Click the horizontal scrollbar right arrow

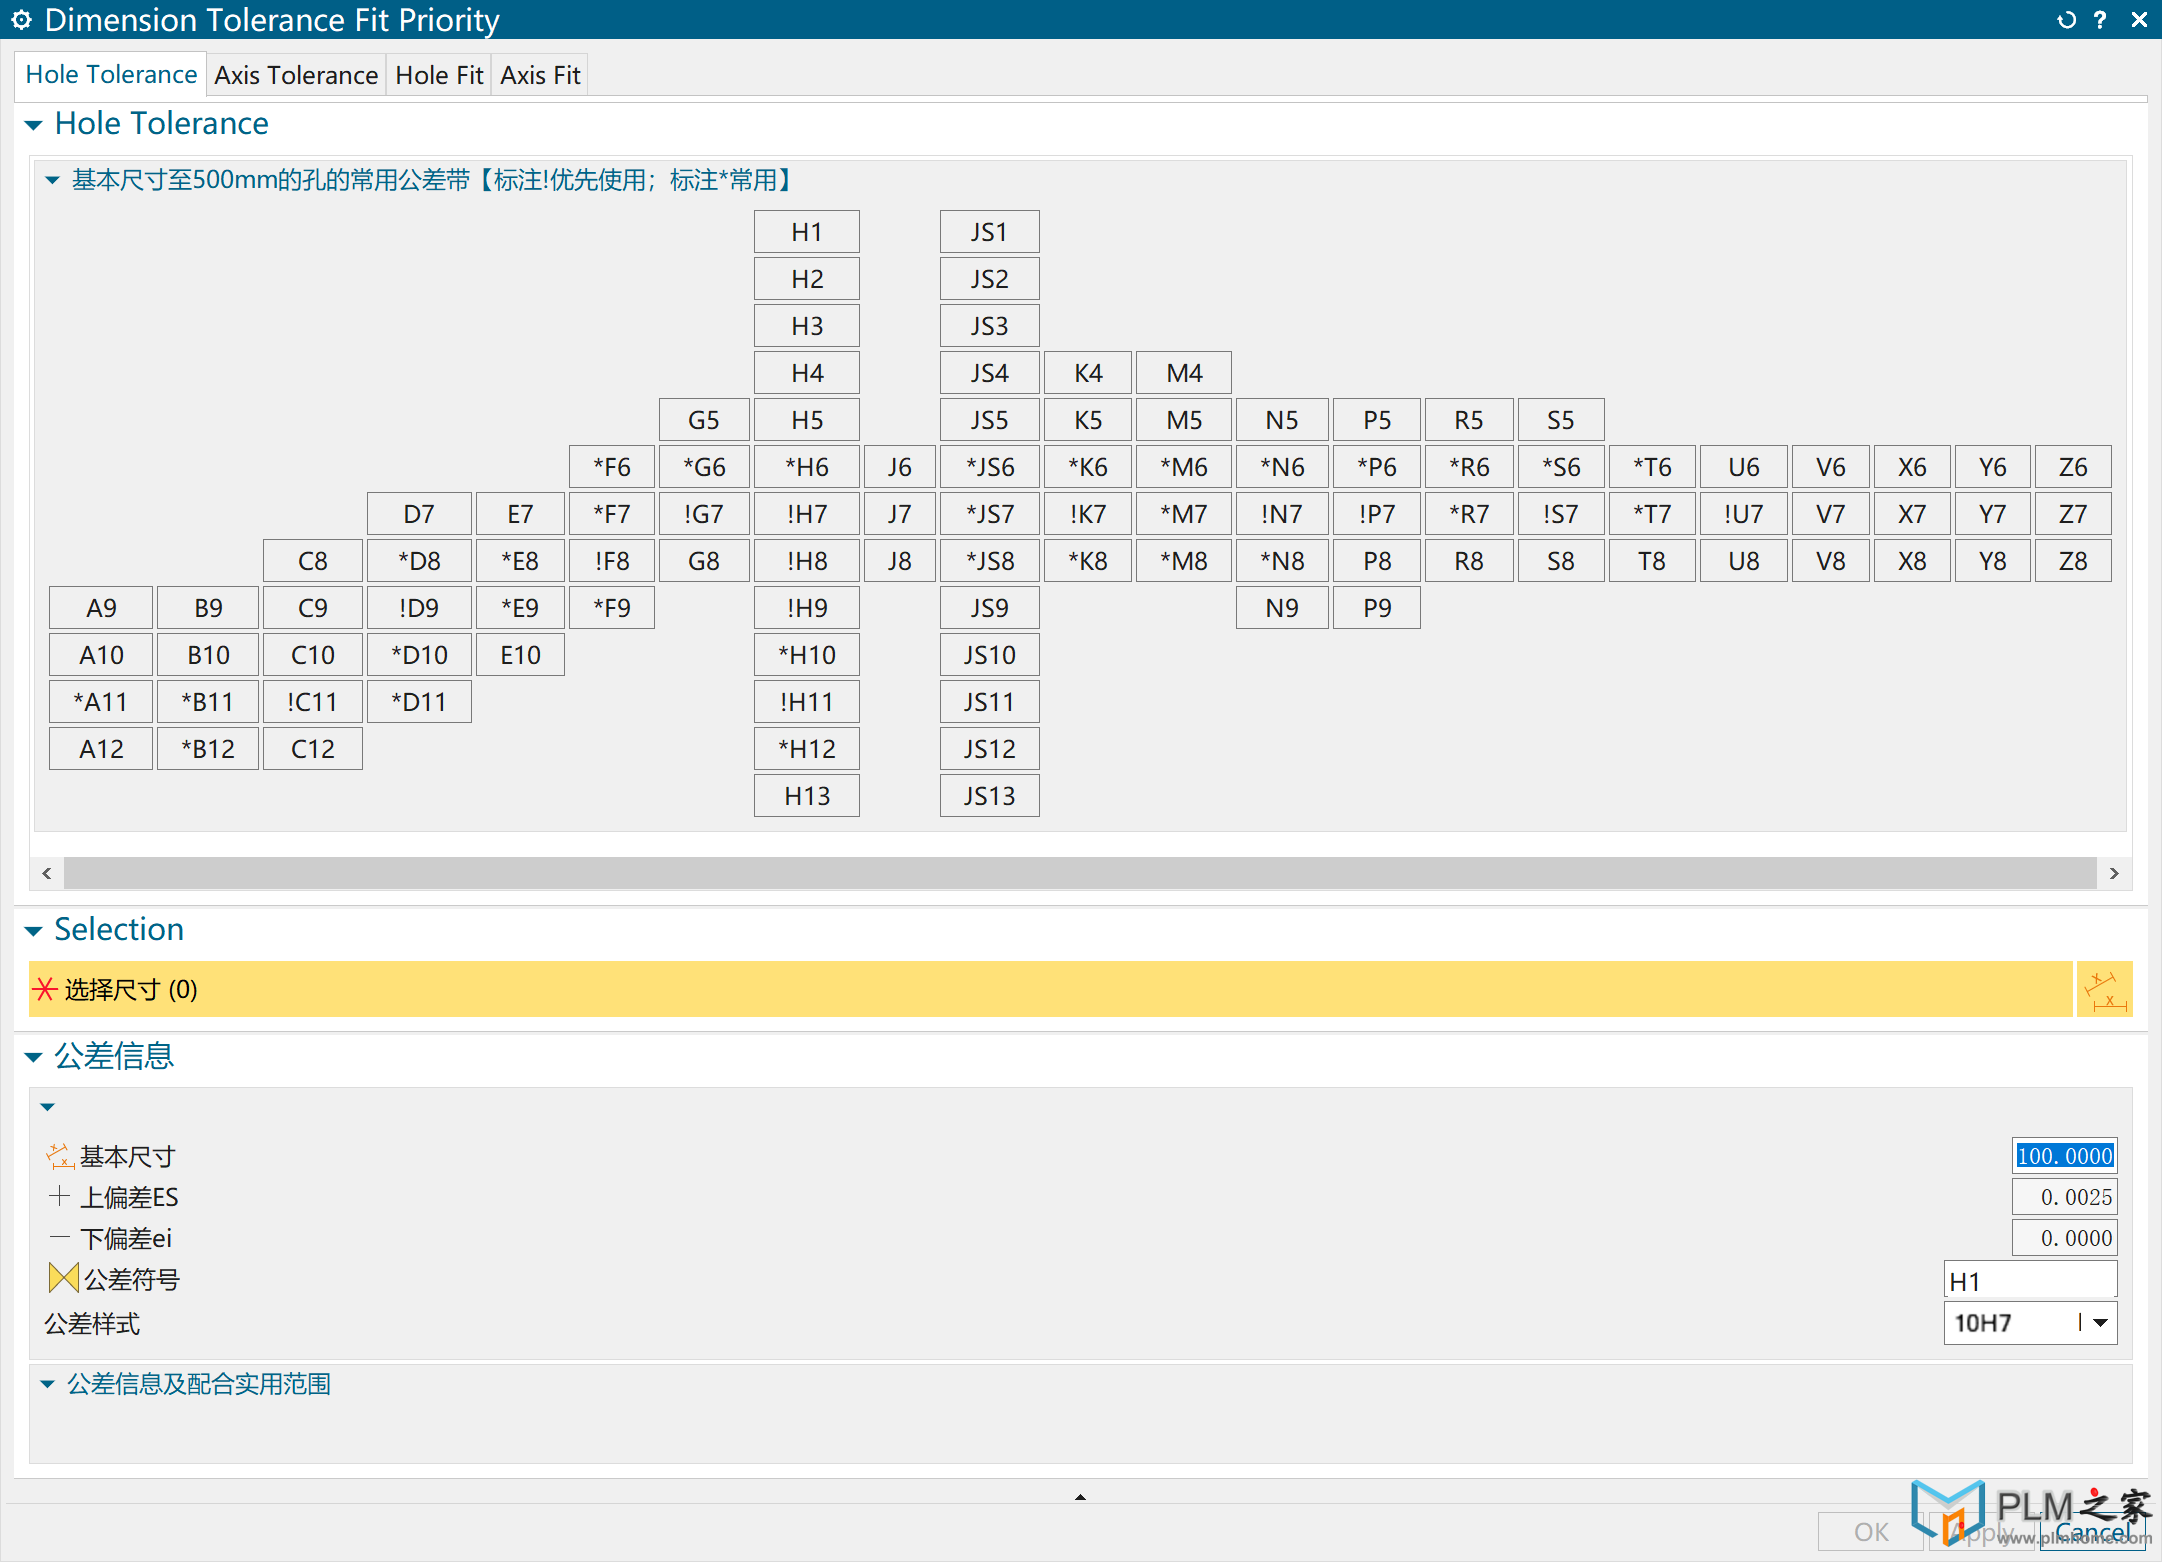point(2114,873)
